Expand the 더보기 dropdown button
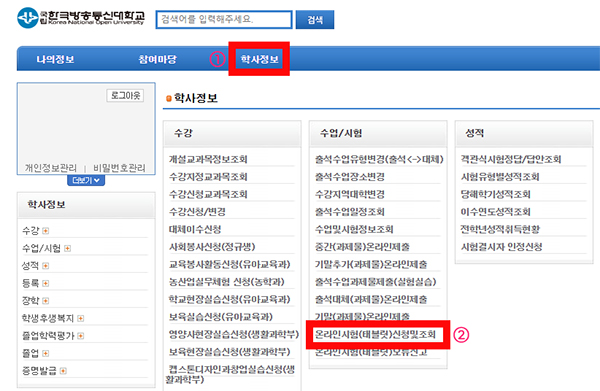The height and width of the screenshot is (391, 600). coord(86,180)
